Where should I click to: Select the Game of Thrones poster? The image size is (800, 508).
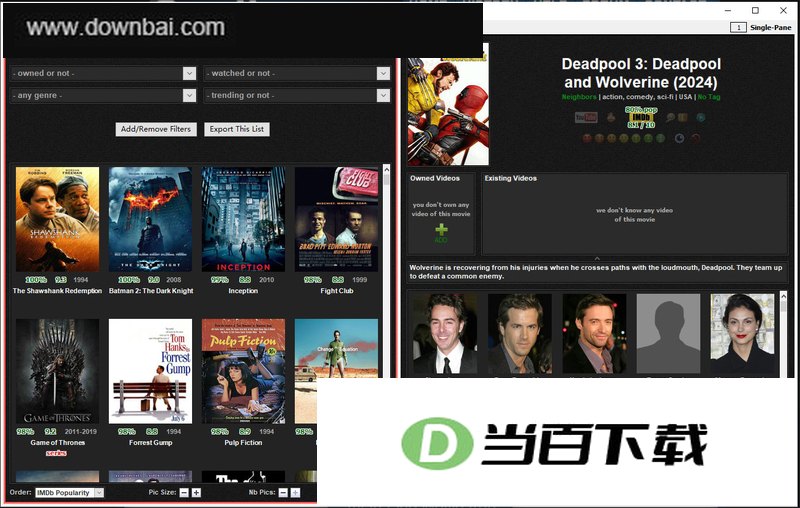tap(58, 371)
